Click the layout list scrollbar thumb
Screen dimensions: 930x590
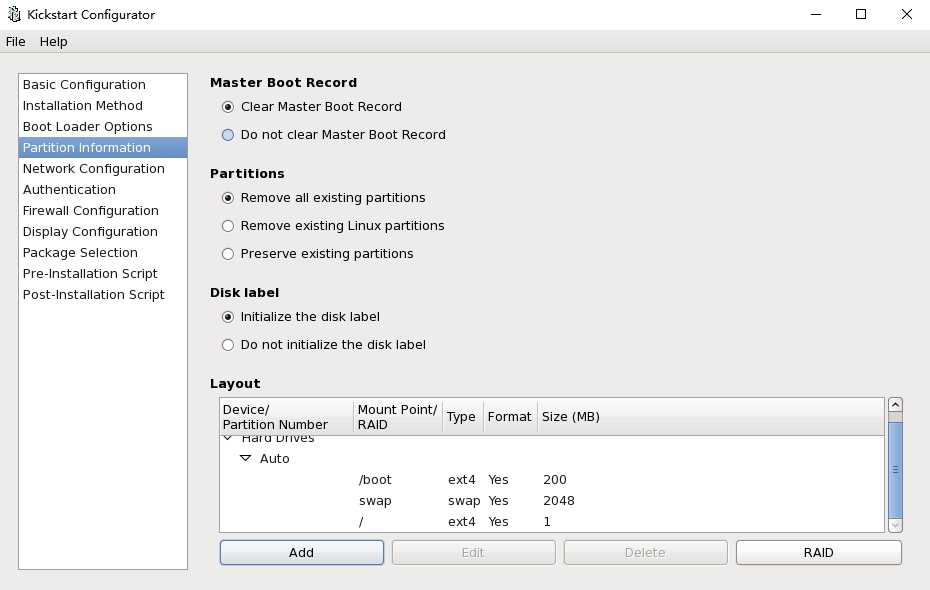[x=895, y=467]
